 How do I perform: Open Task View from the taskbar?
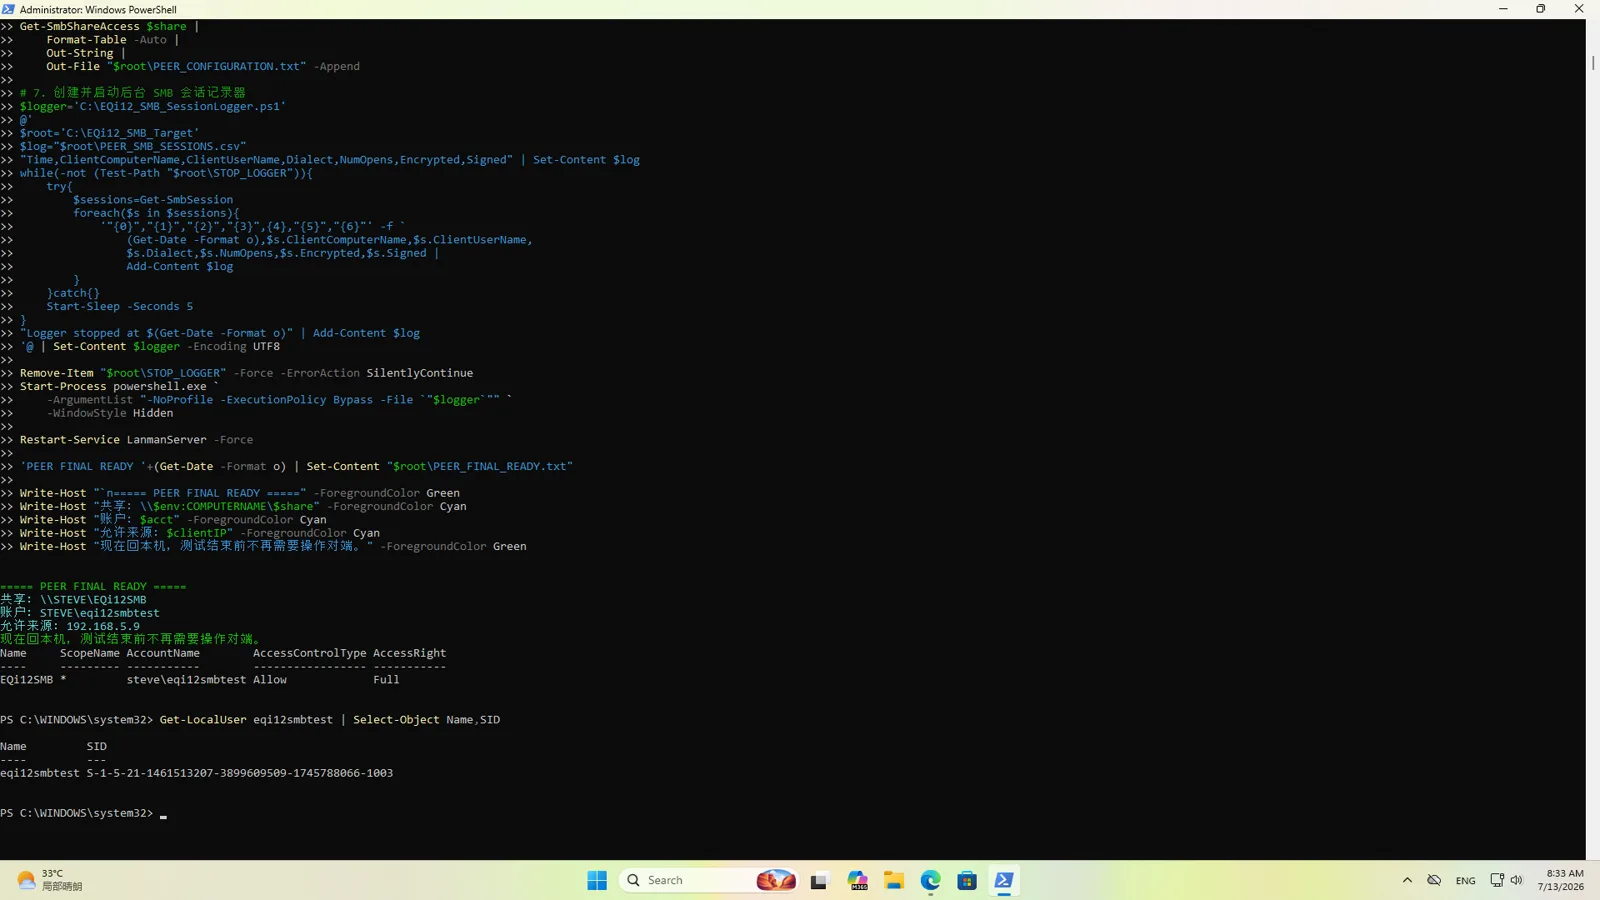820,880
